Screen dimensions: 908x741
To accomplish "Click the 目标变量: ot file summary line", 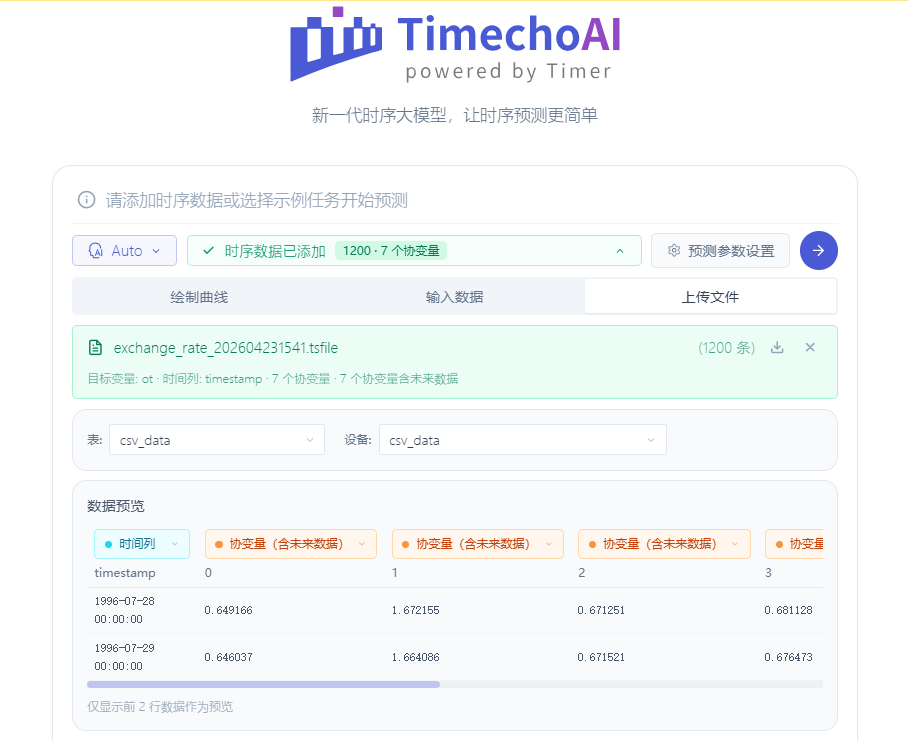I will (x=273, y=379).
